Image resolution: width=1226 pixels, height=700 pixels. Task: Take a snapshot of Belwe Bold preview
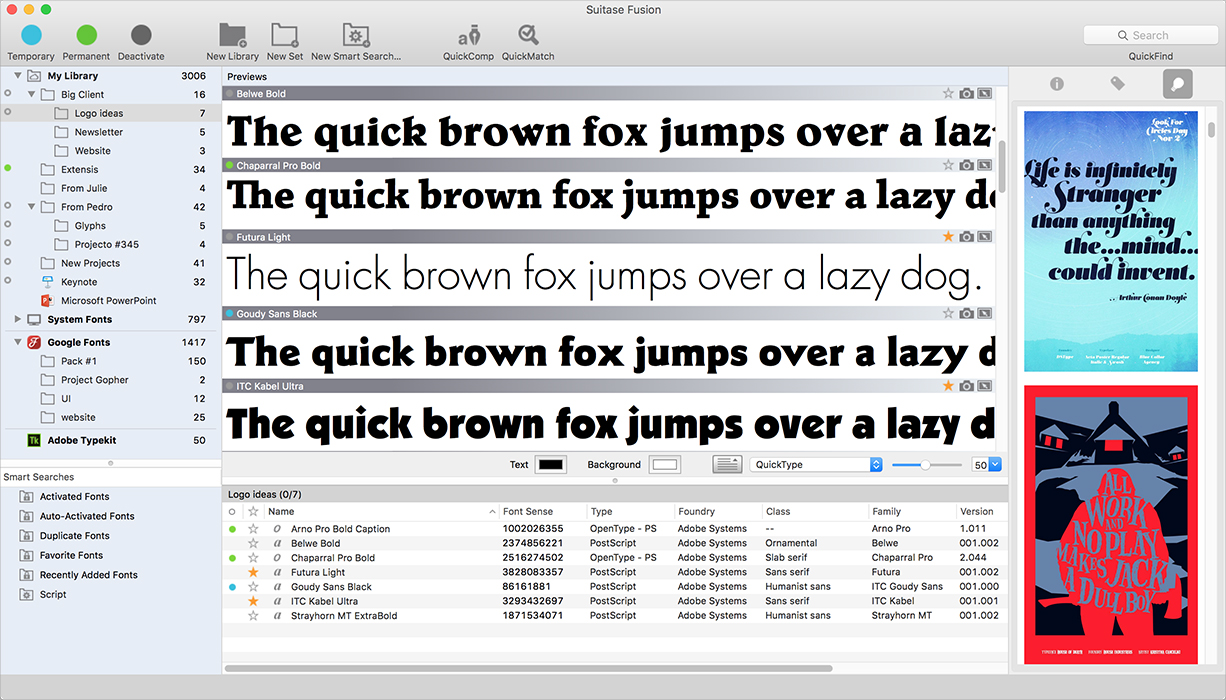(966, 94)
